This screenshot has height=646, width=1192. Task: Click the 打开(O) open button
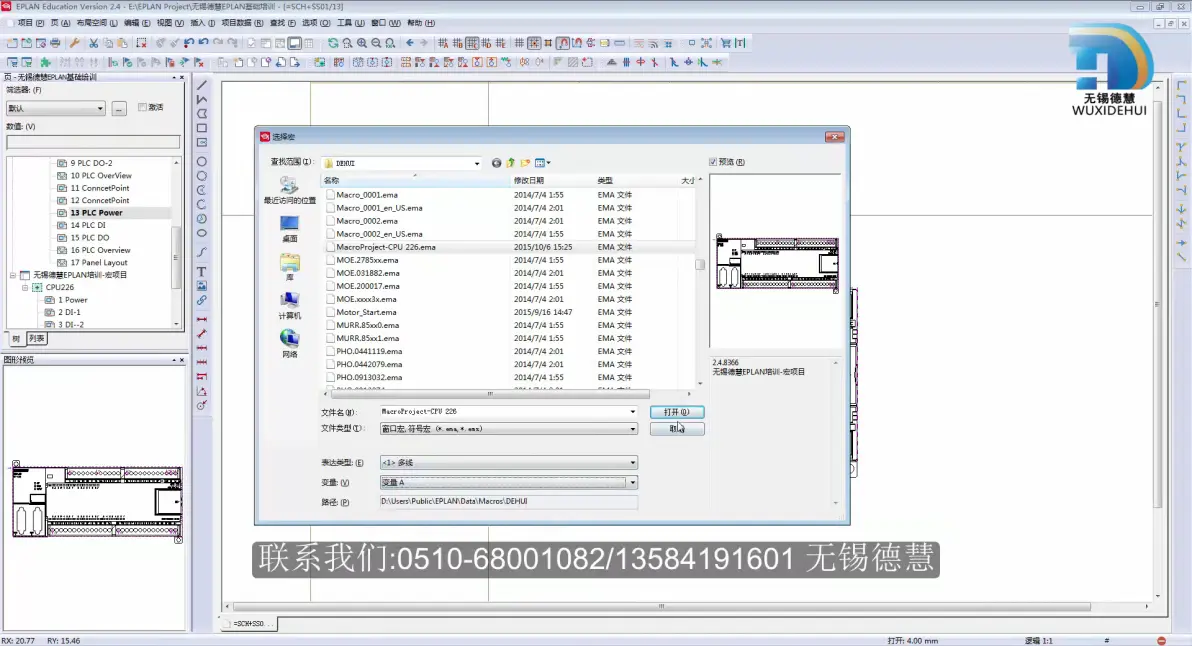click(677, 412)
